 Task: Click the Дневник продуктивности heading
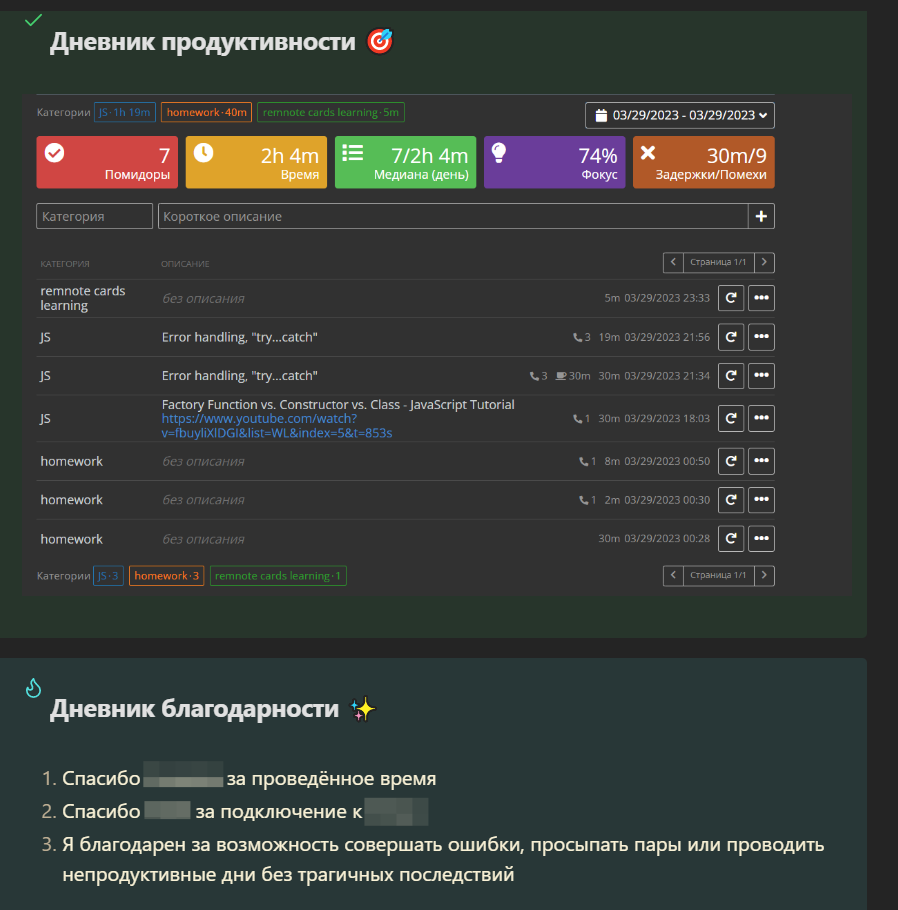coord(203,42)
